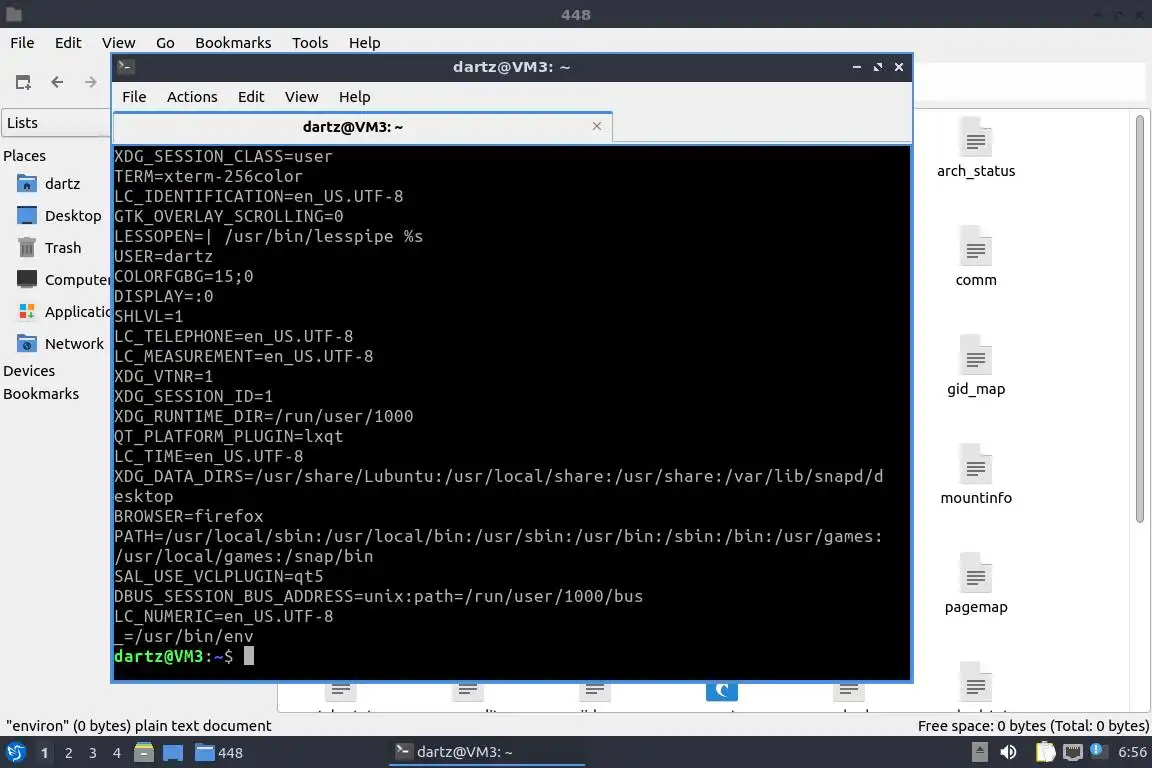Close the dartz@VM3 terminal tab
The width and height of the screenshot is (1152, 768).
[597, 126]
